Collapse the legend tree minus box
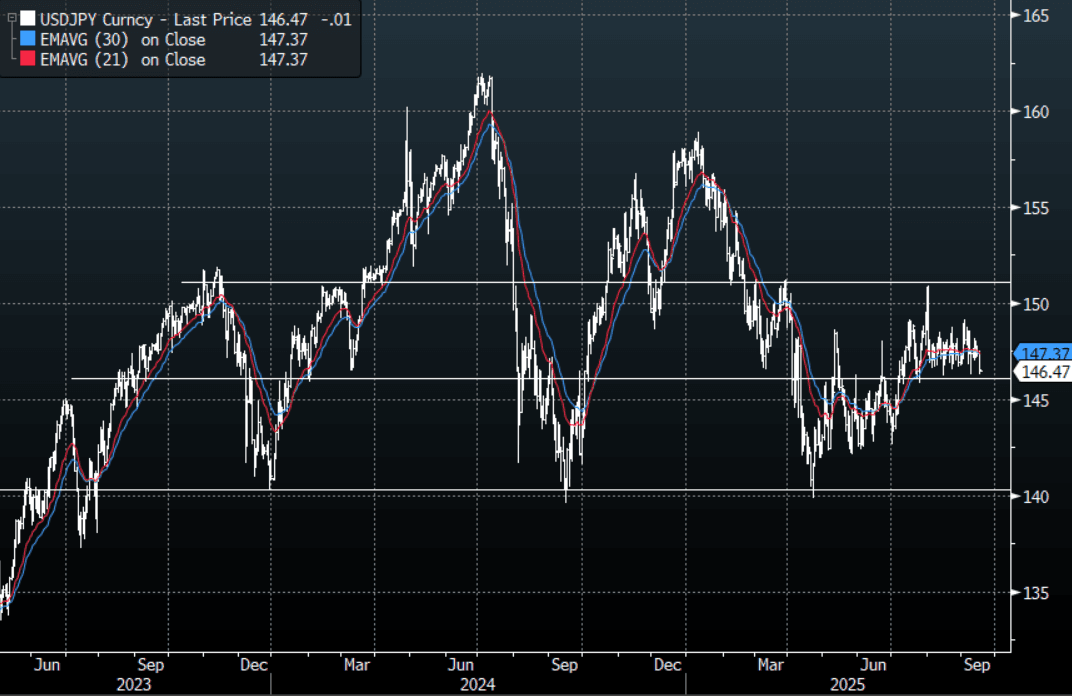 10,19
